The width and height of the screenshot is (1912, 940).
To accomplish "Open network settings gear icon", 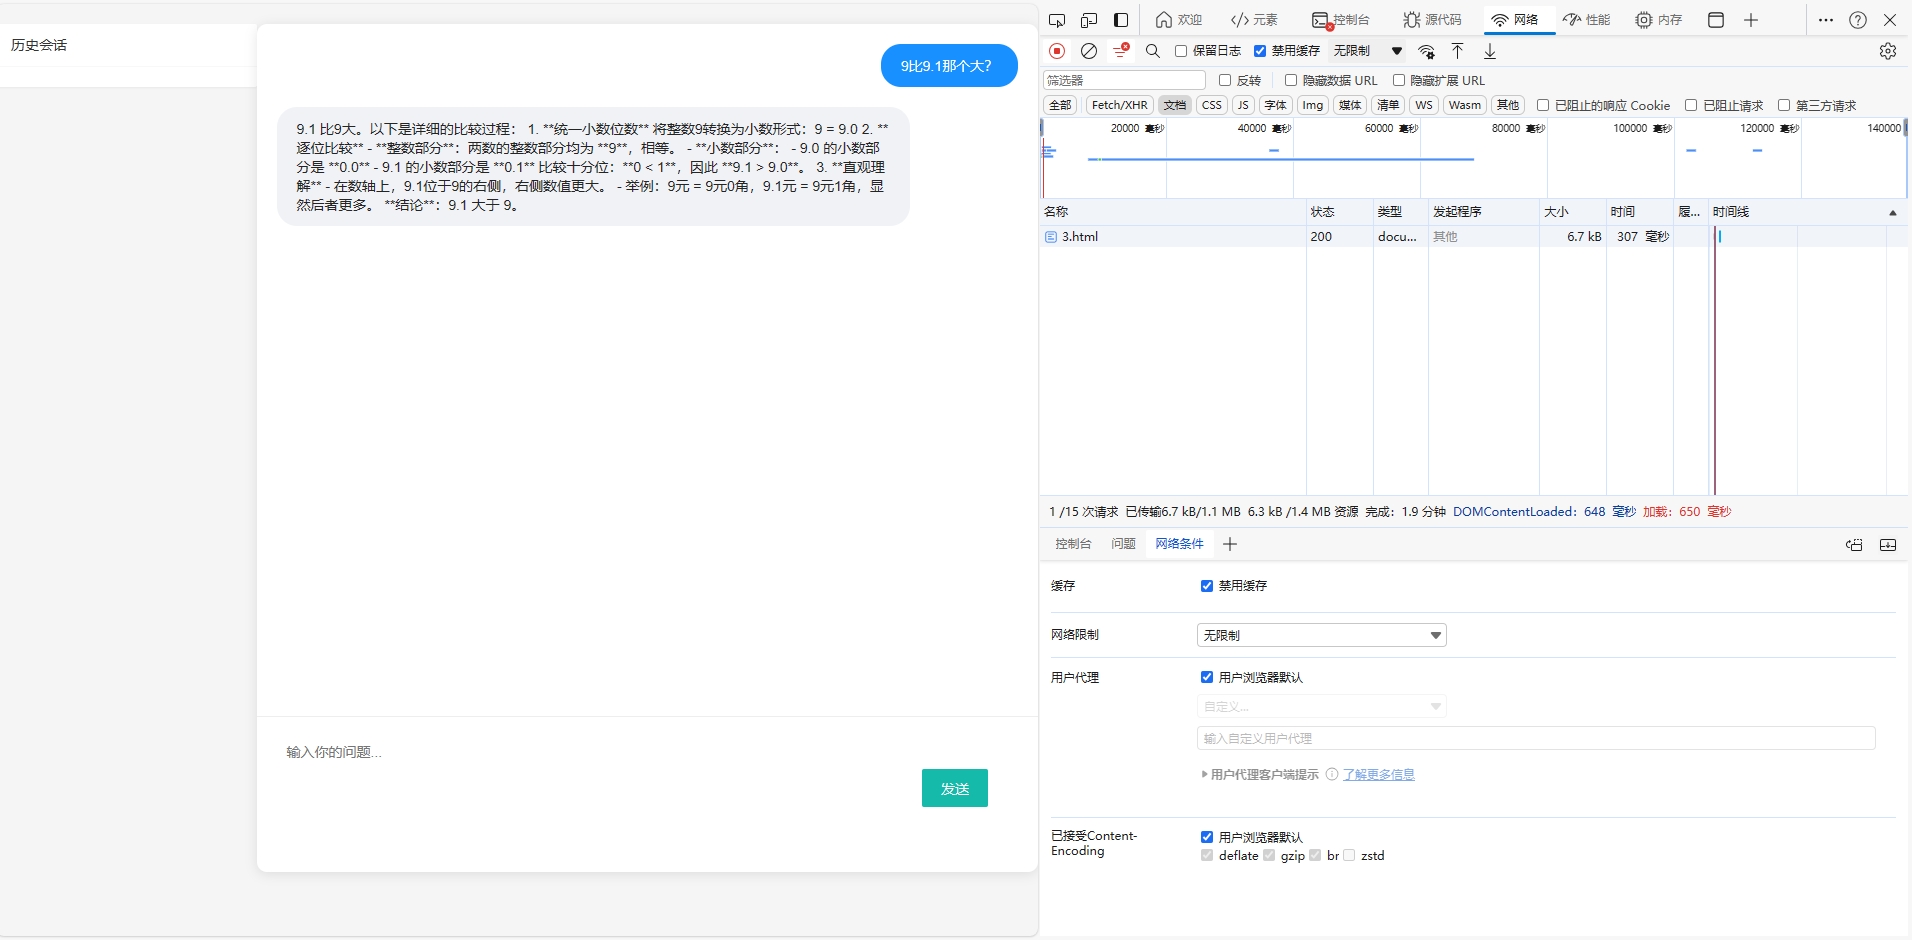I will coord(1887,51).
